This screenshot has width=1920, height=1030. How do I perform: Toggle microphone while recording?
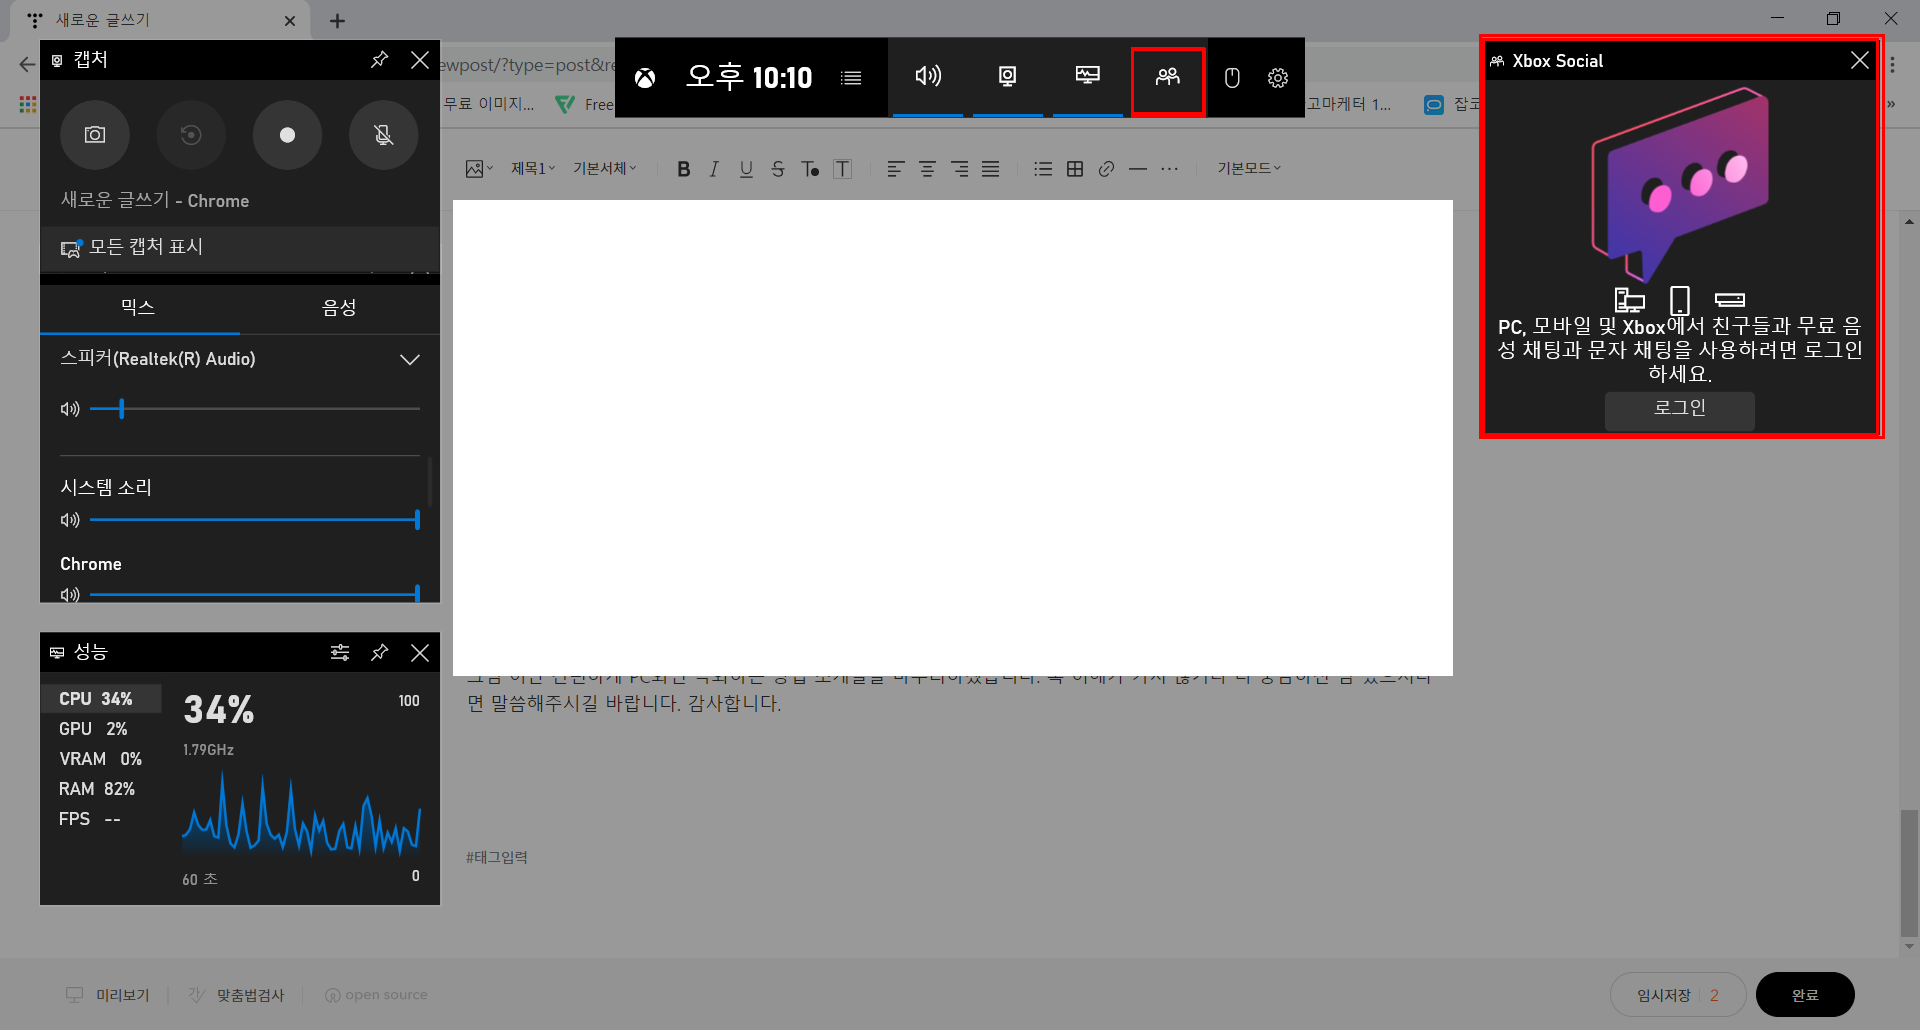[x=383, y=135]
